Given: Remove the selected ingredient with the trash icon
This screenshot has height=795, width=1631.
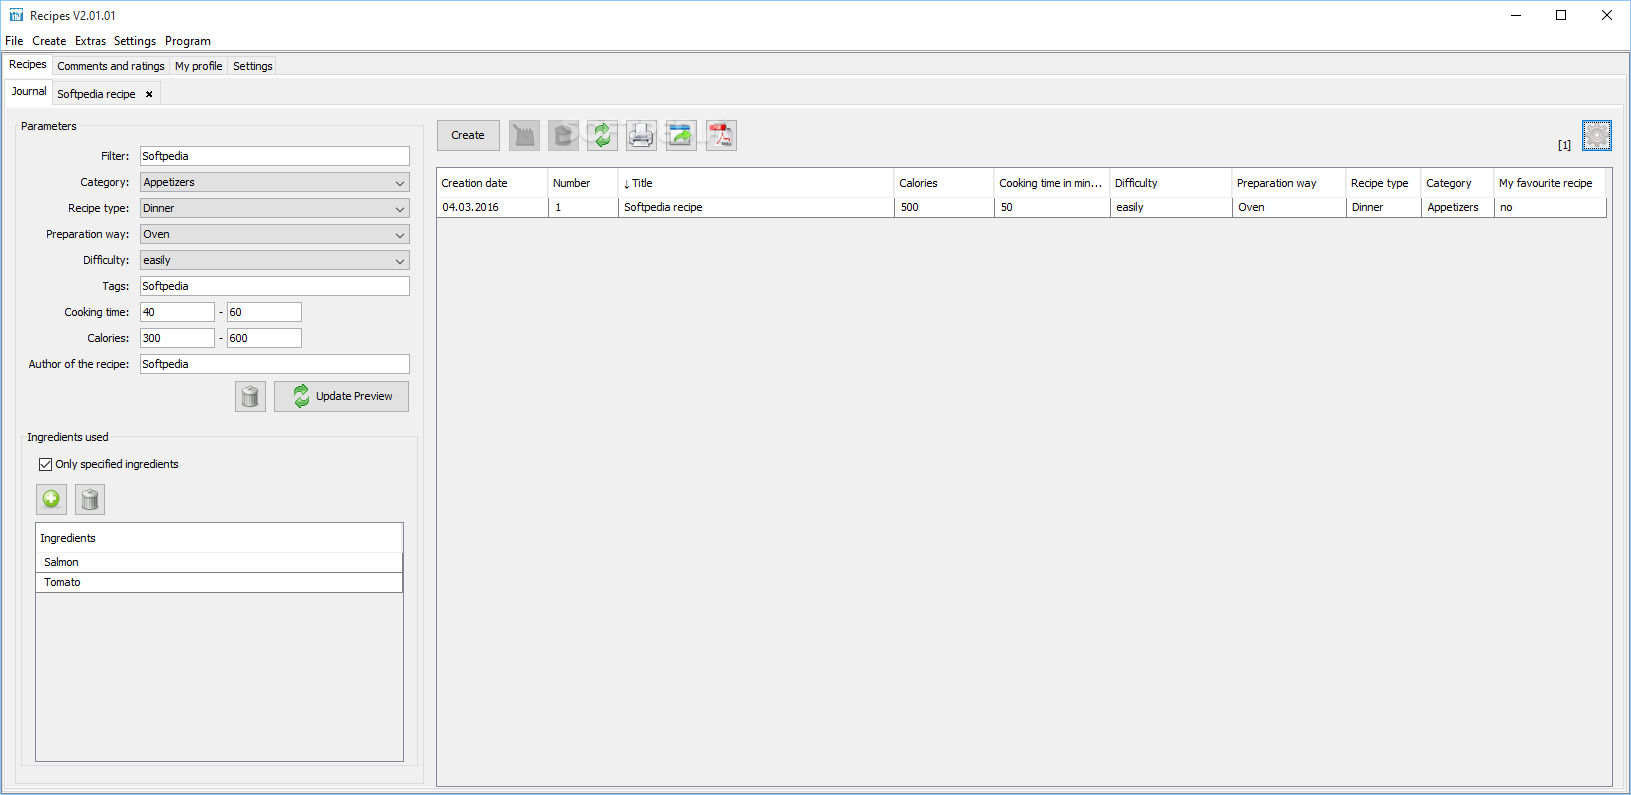Looking at the screenshot, I should tap(90, 499).
